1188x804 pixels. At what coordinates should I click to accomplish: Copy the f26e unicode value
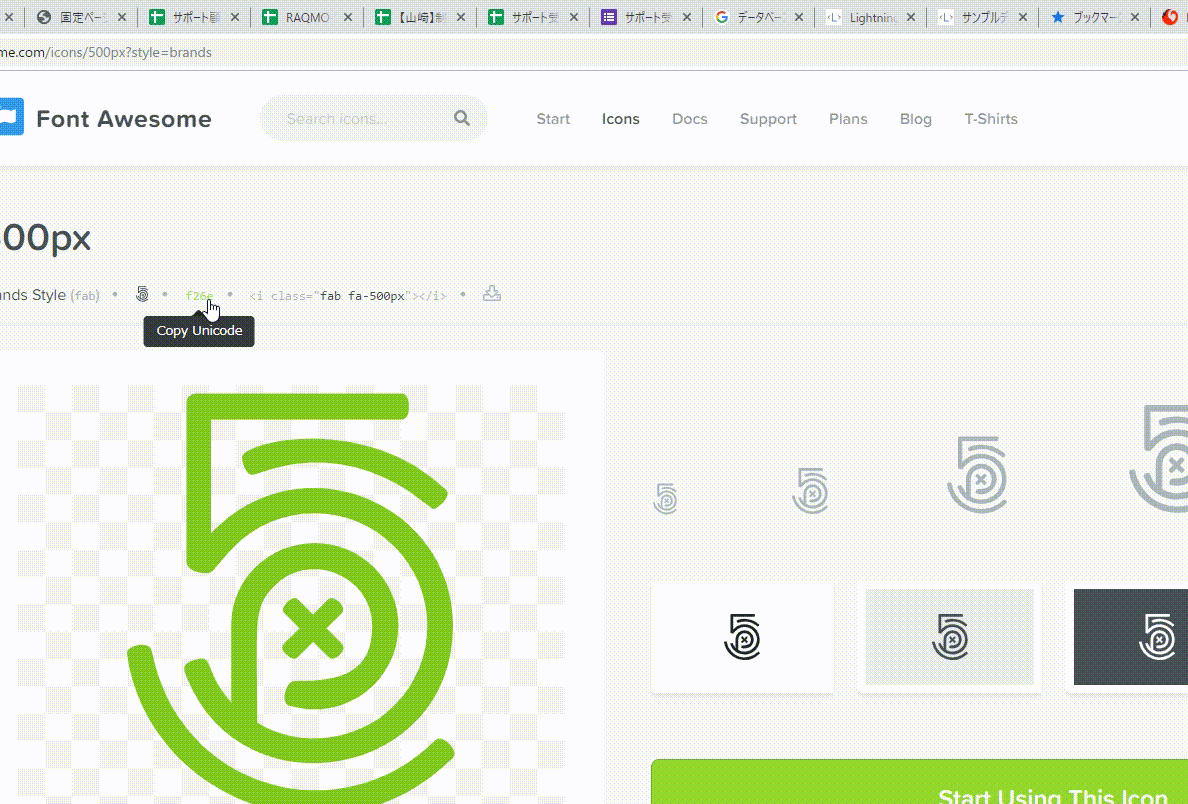[199, 296]
